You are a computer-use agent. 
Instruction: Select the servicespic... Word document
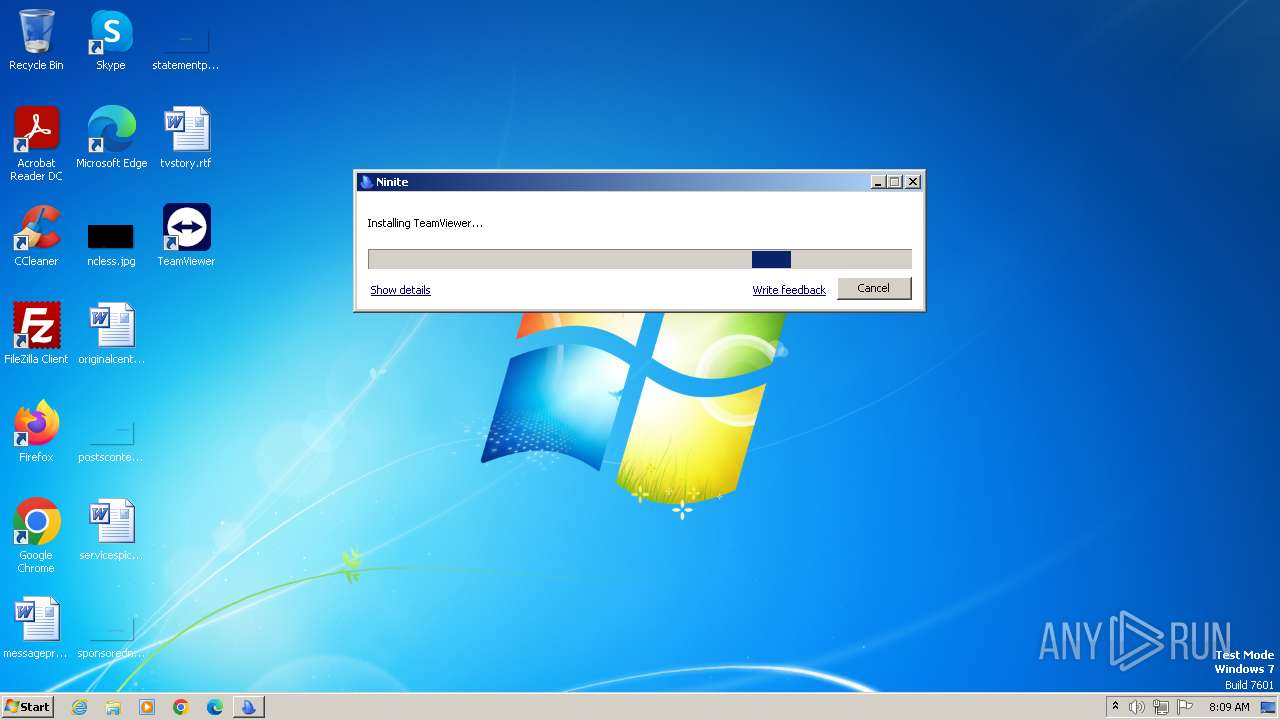pos(111,530)
